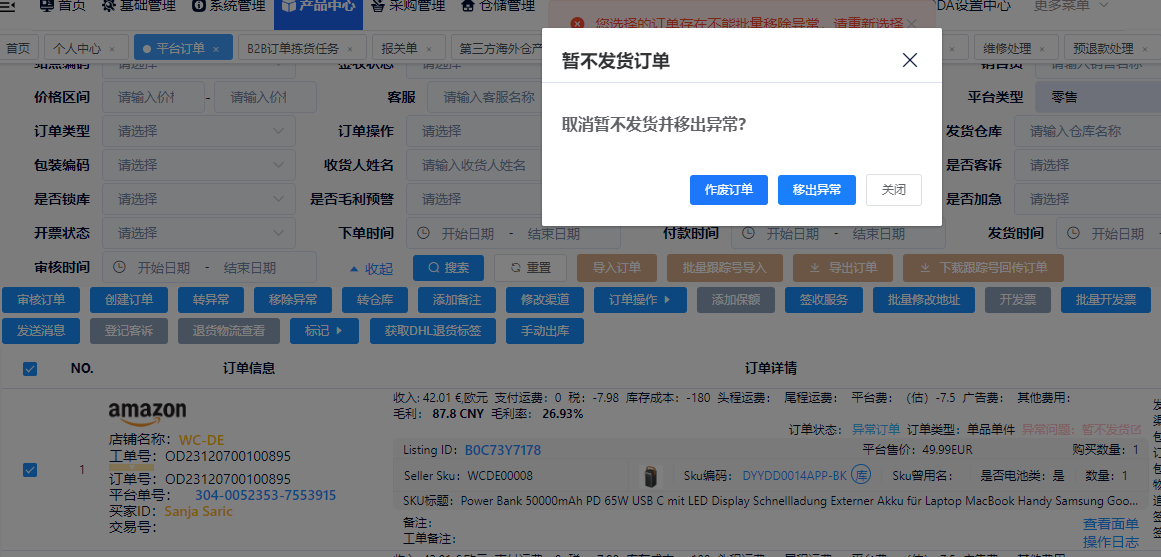Click 重置 button
The height and width of the screenshot is (557, 1161).
tap(530, 268)
